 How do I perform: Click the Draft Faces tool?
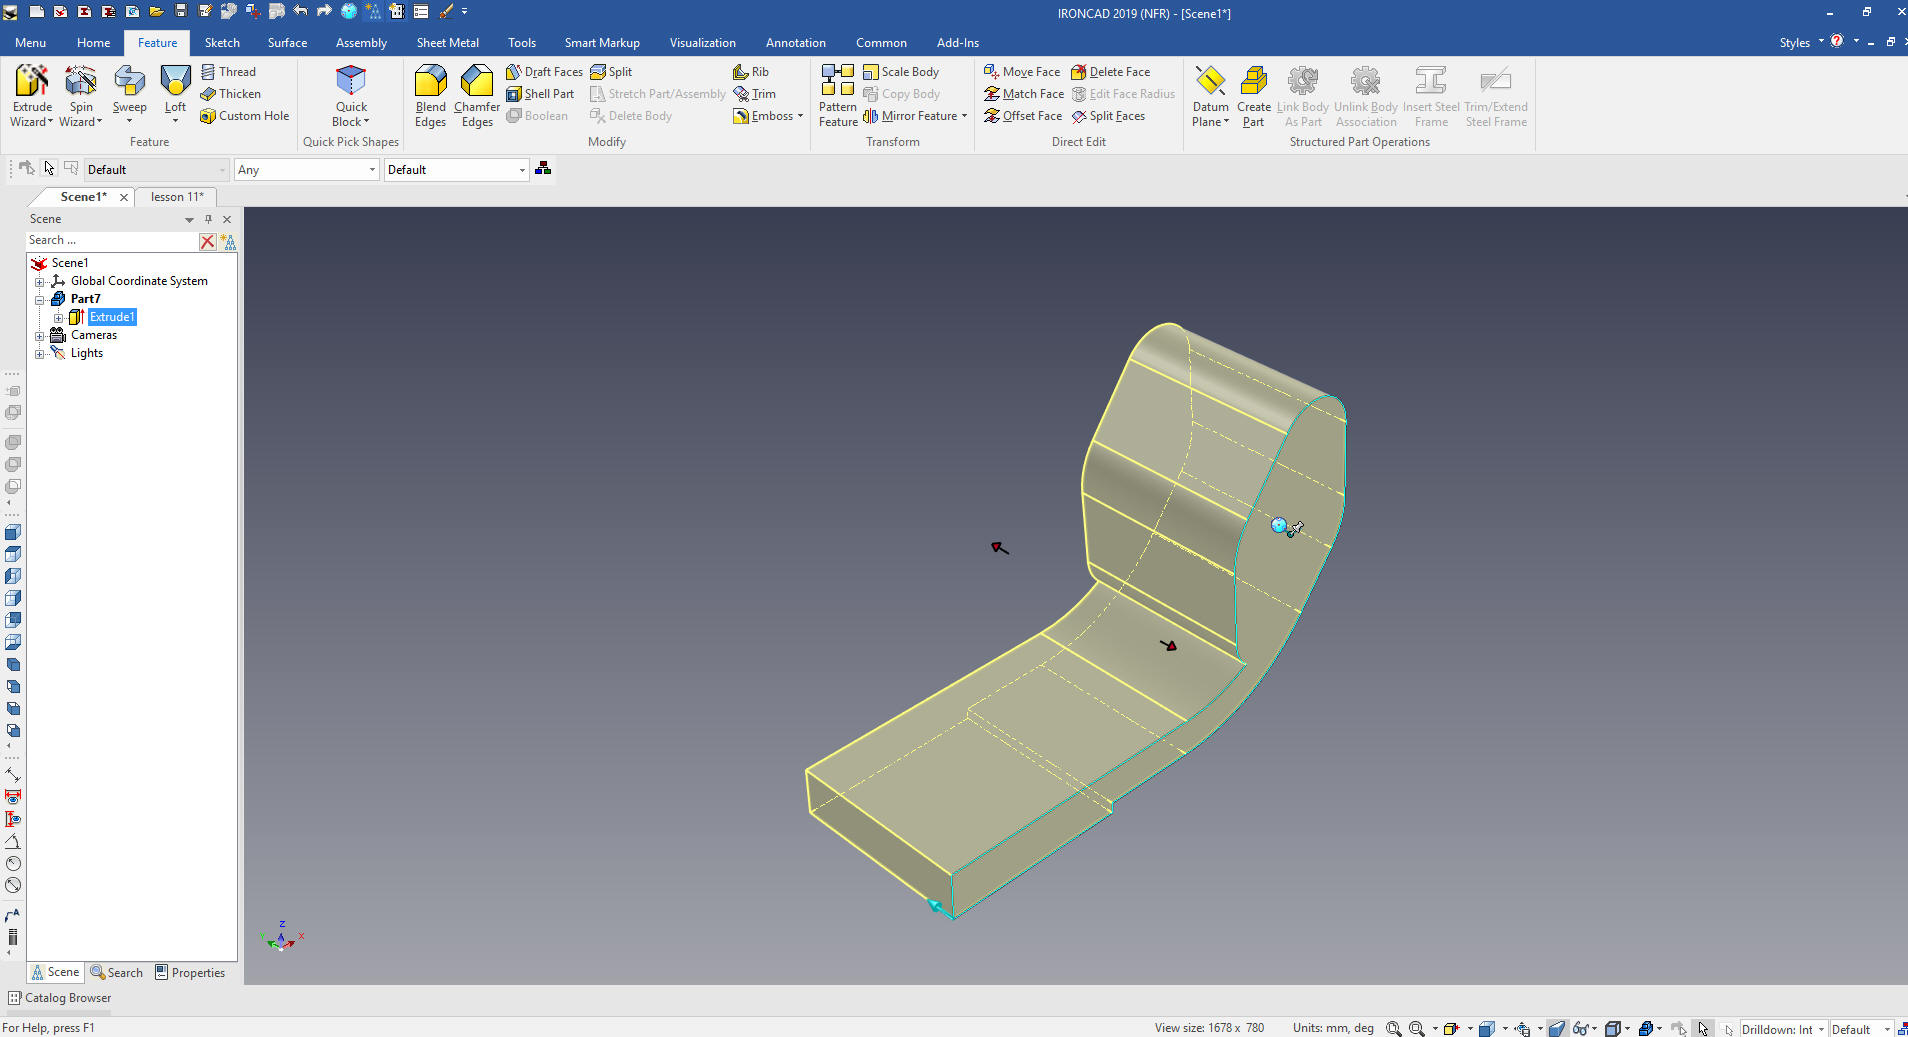tap(544, 72)
